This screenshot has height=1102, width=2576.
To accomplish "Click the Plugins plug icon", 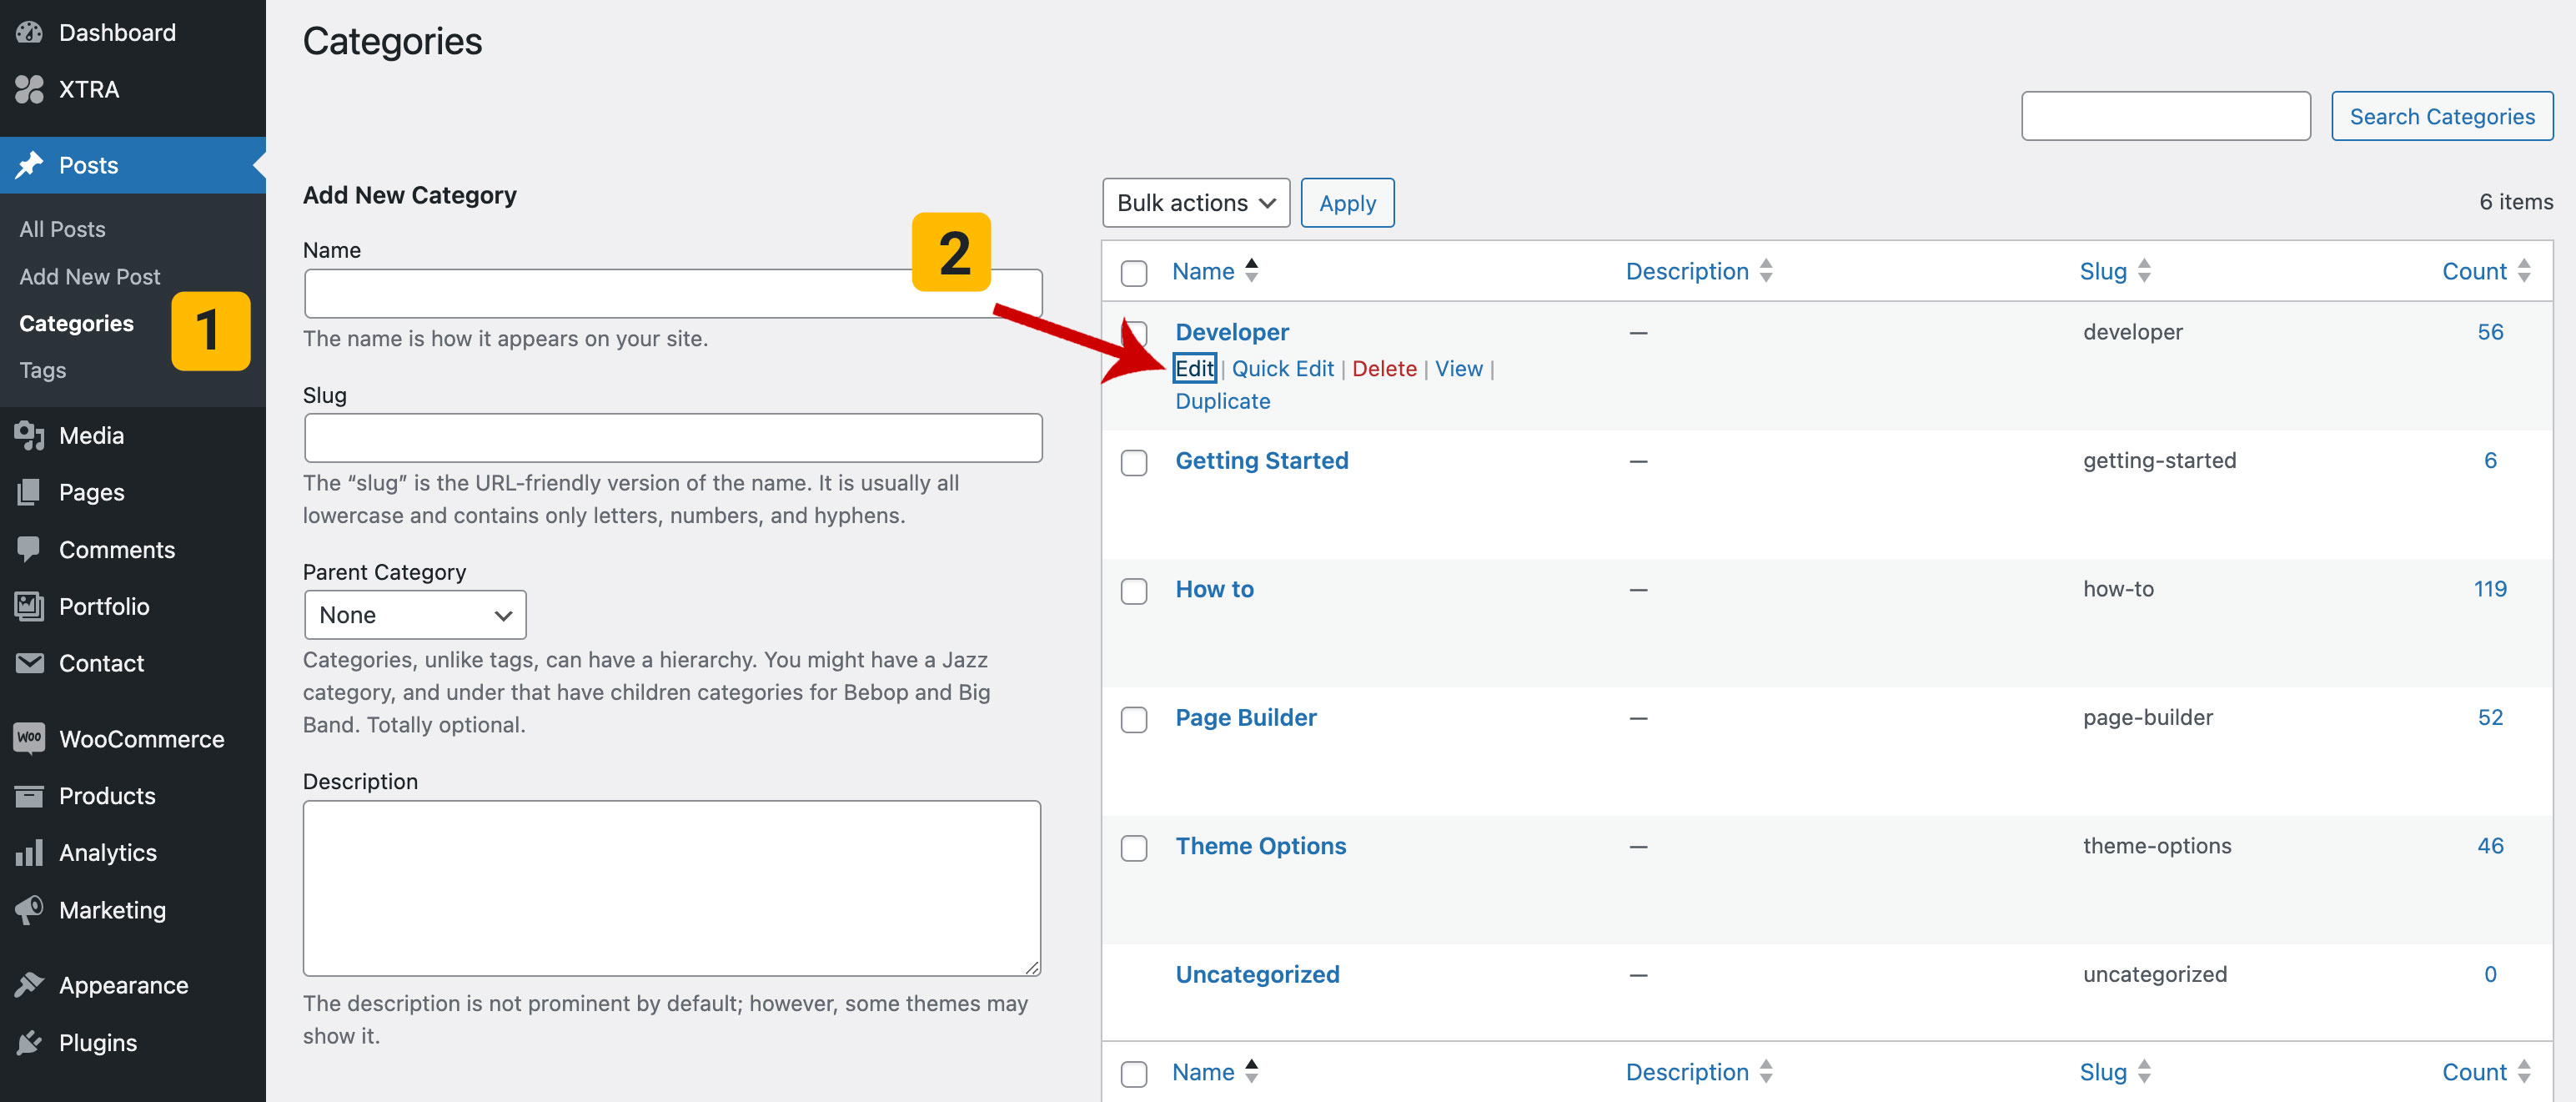I will click(29, 1042).
